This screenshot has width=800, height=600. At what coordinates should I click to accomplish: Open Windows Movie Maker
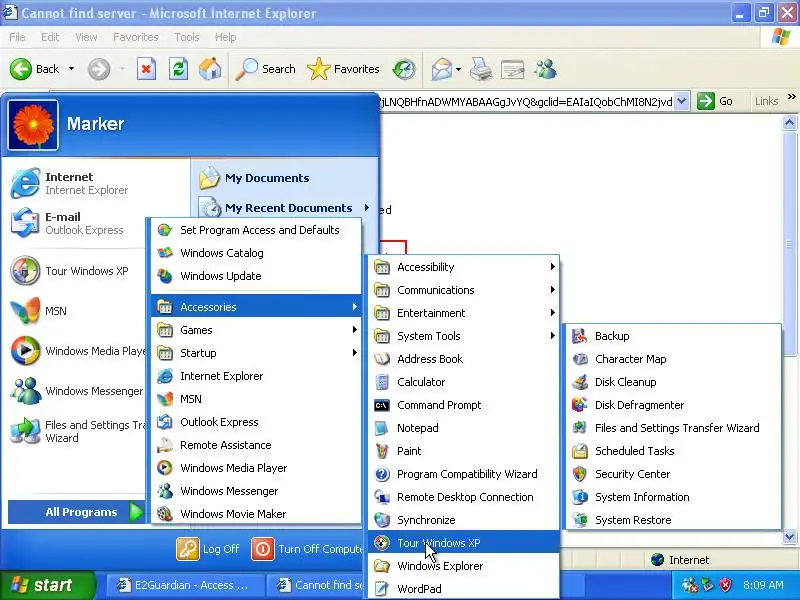(x=256, y=514)
